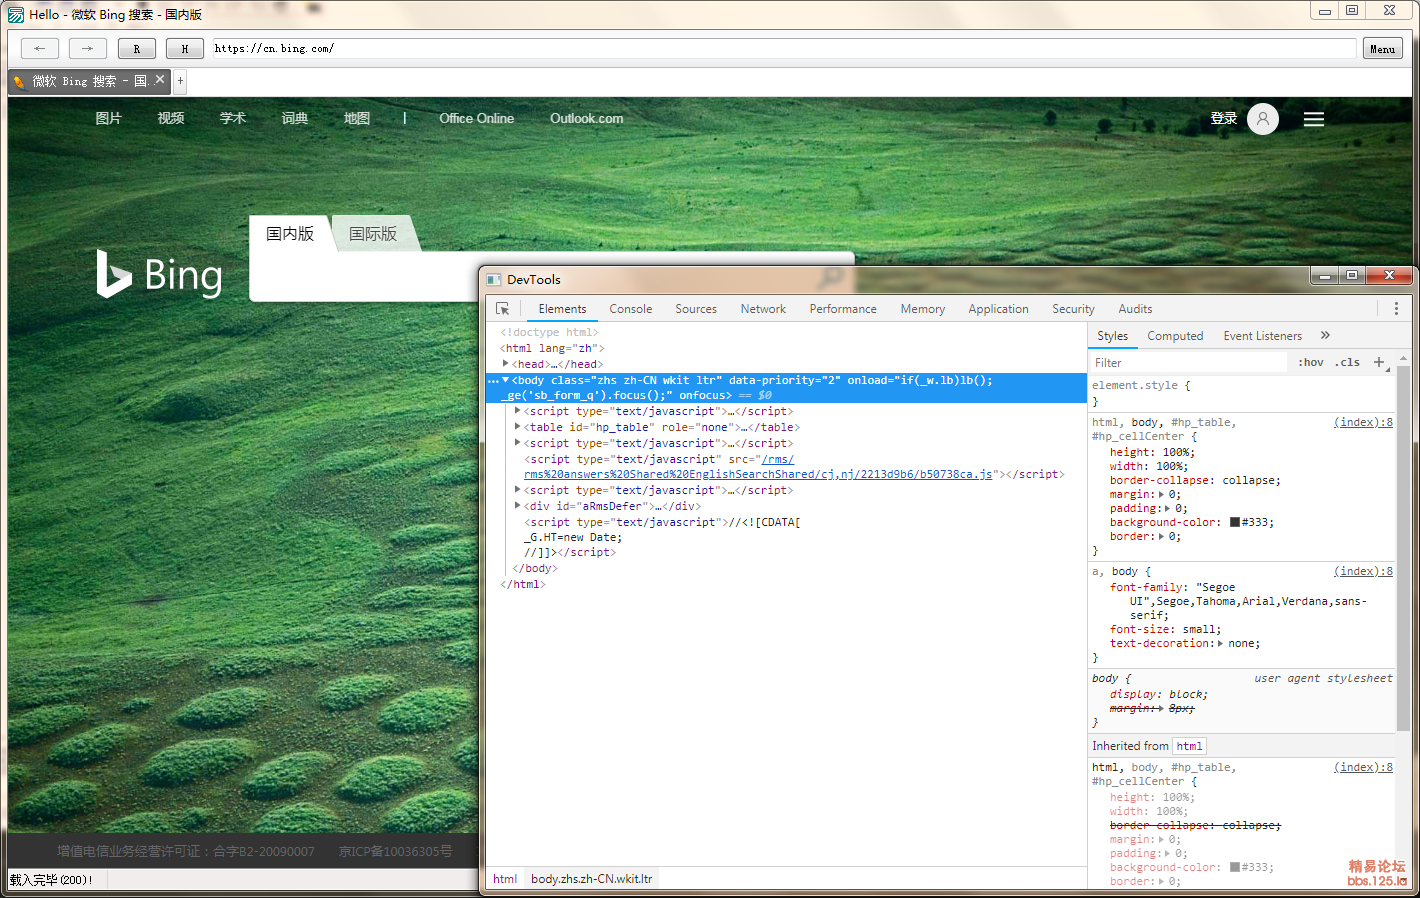Click the 登录 sign-in link
1420x898 pixels.
point(1224,118)
